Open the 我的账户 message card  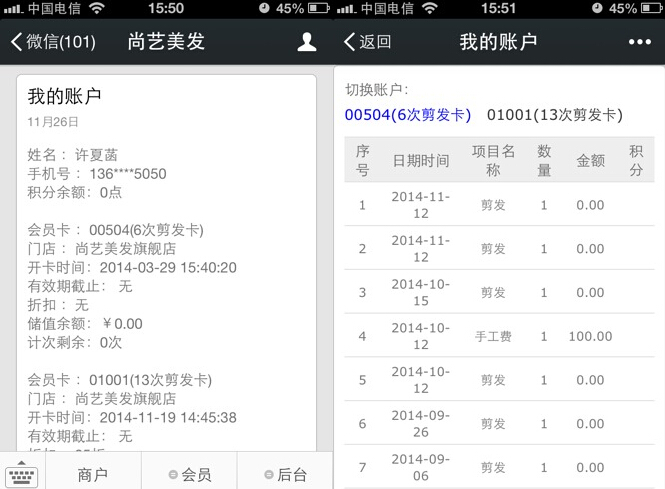pyautogui.click(x=166, y=263)
